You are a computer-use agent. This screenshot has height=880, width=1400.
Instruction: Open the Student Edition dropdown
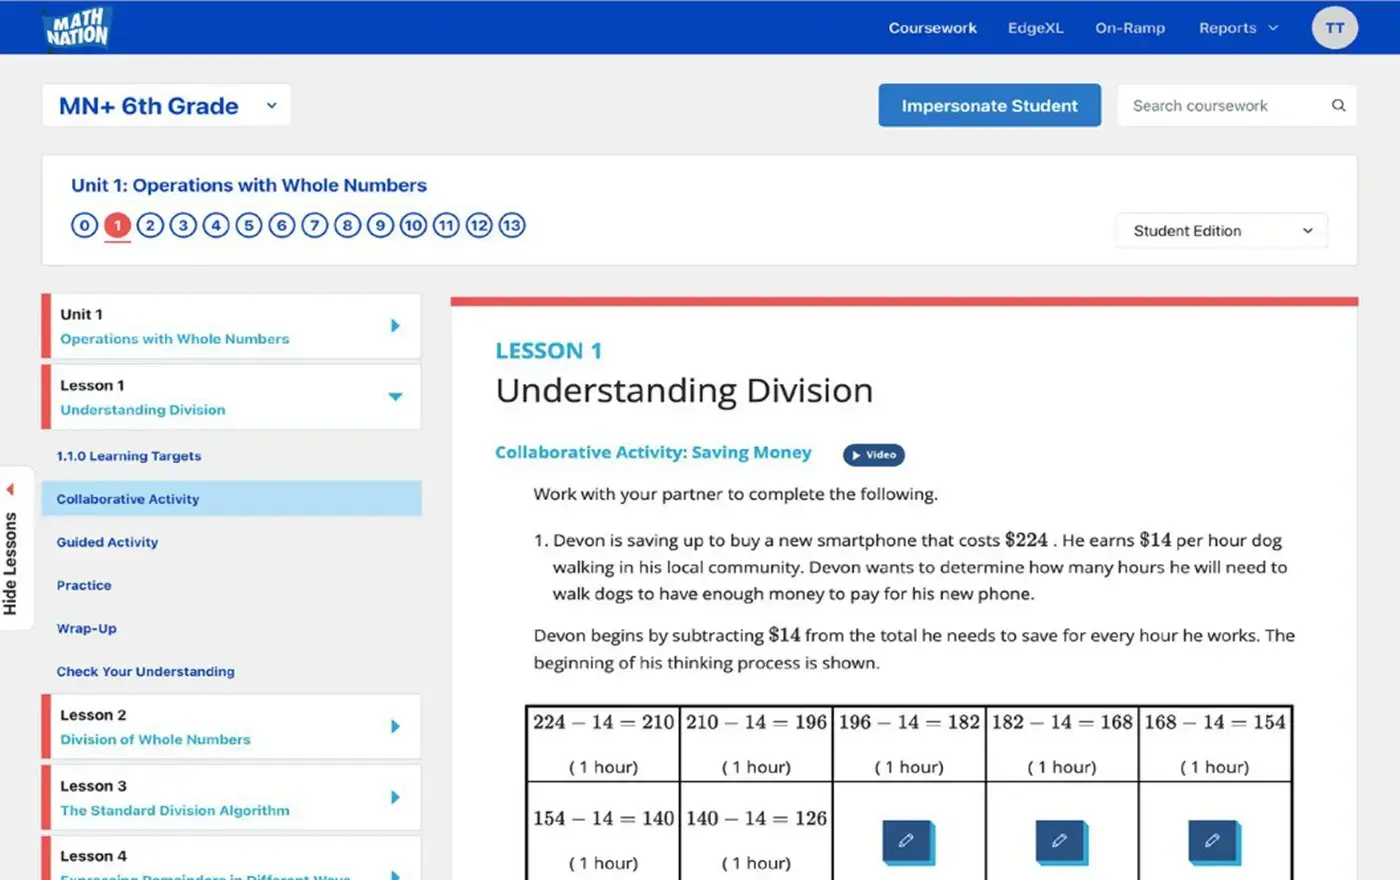[1221, 231]
